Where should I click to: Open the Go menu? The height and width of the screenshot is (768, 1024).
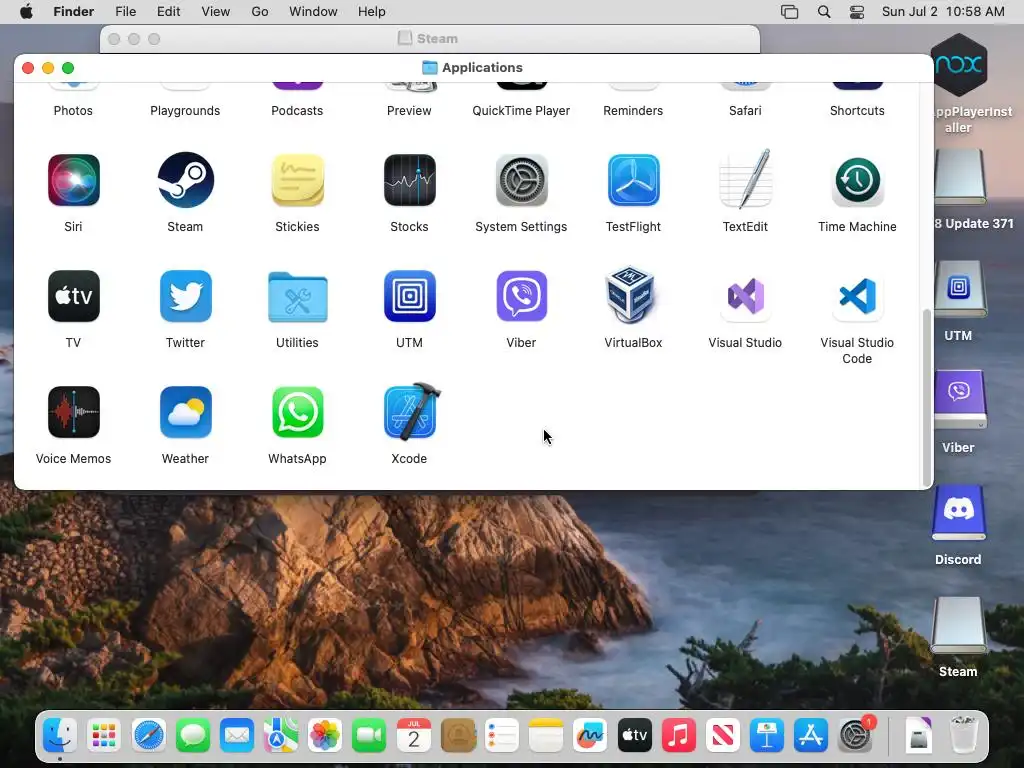point(260,12)
